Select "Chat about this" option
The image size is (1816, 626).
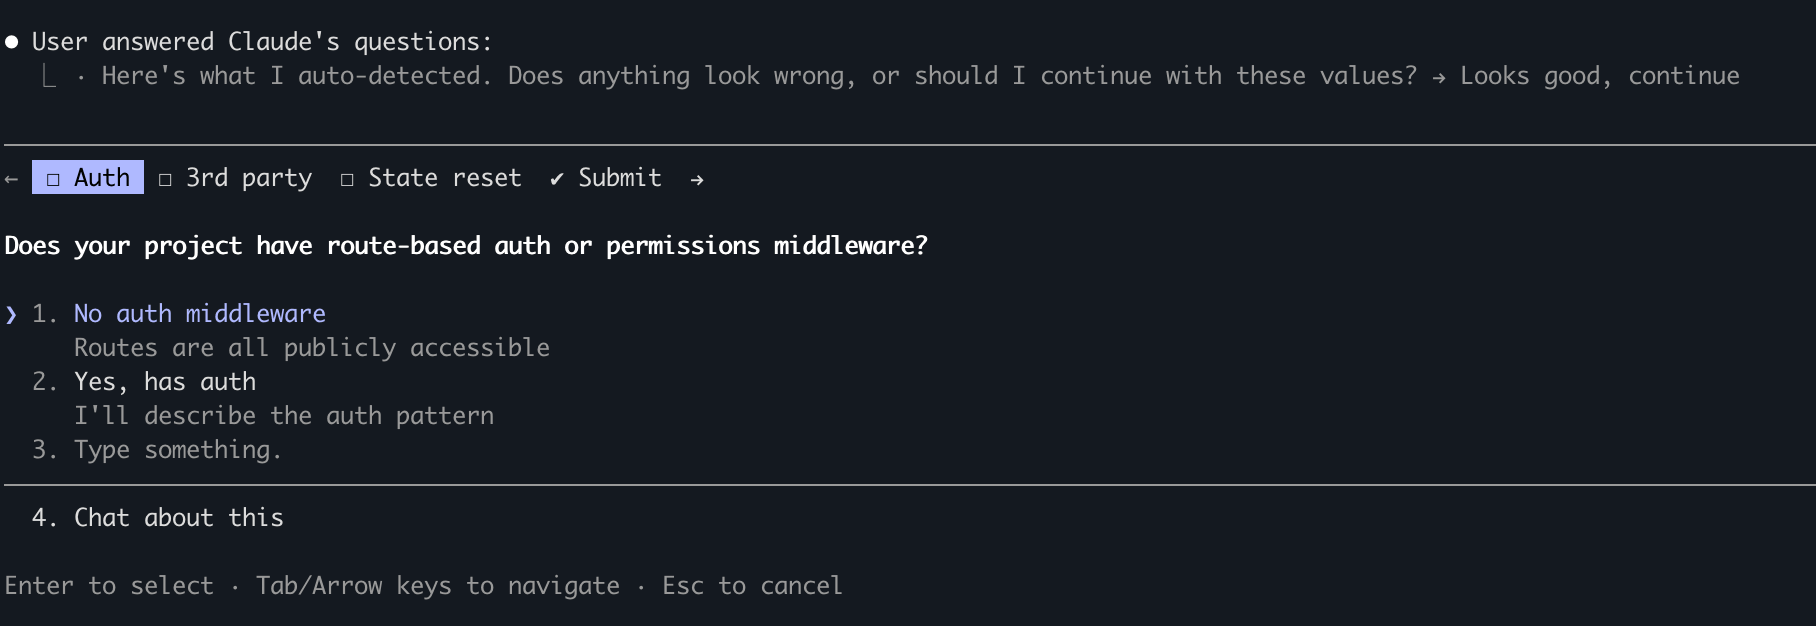pos(178,518)
